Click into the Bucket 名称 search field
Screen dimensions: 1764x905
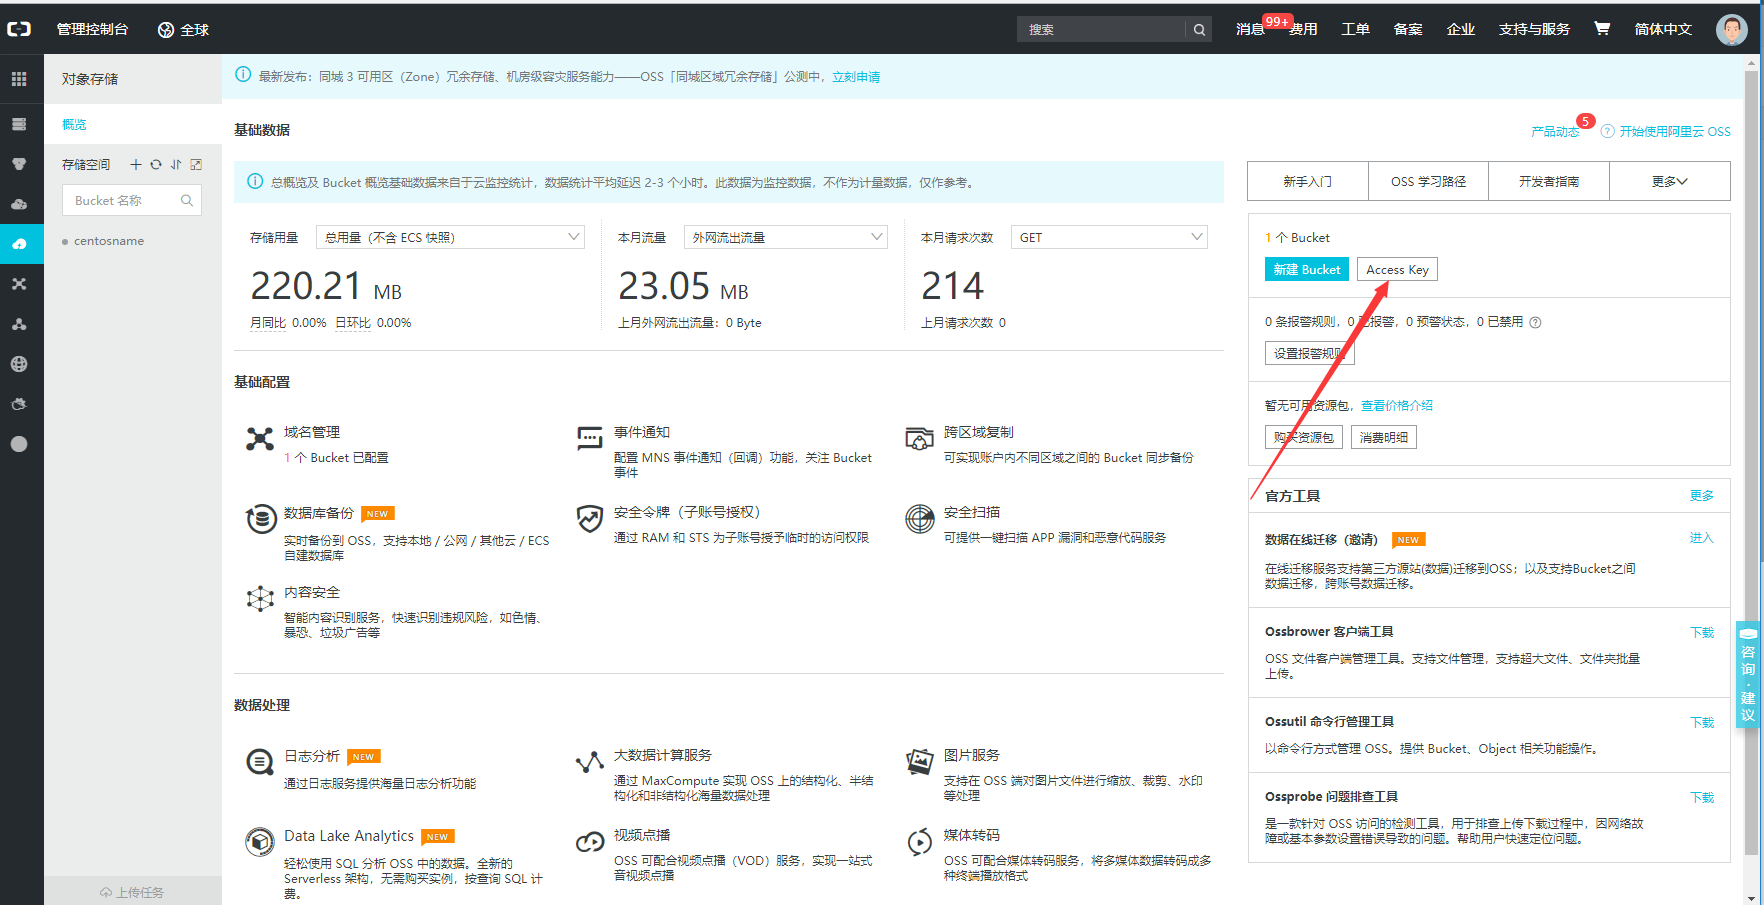132,200
